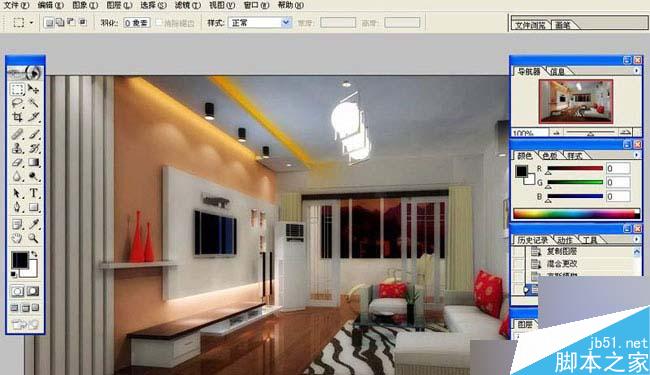Set Subtract from selection mode
650x375 pixels.
coord(71,22)
